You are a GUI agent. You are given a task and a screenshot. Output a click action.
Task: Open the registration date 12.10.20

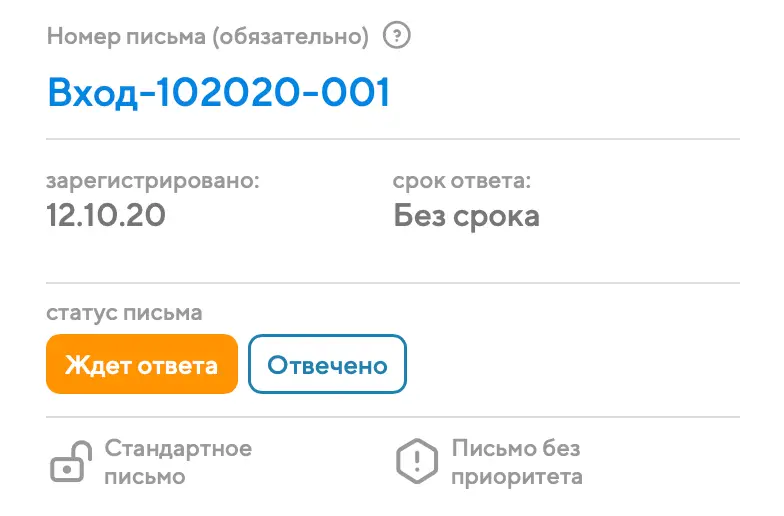tap(106, 215)
